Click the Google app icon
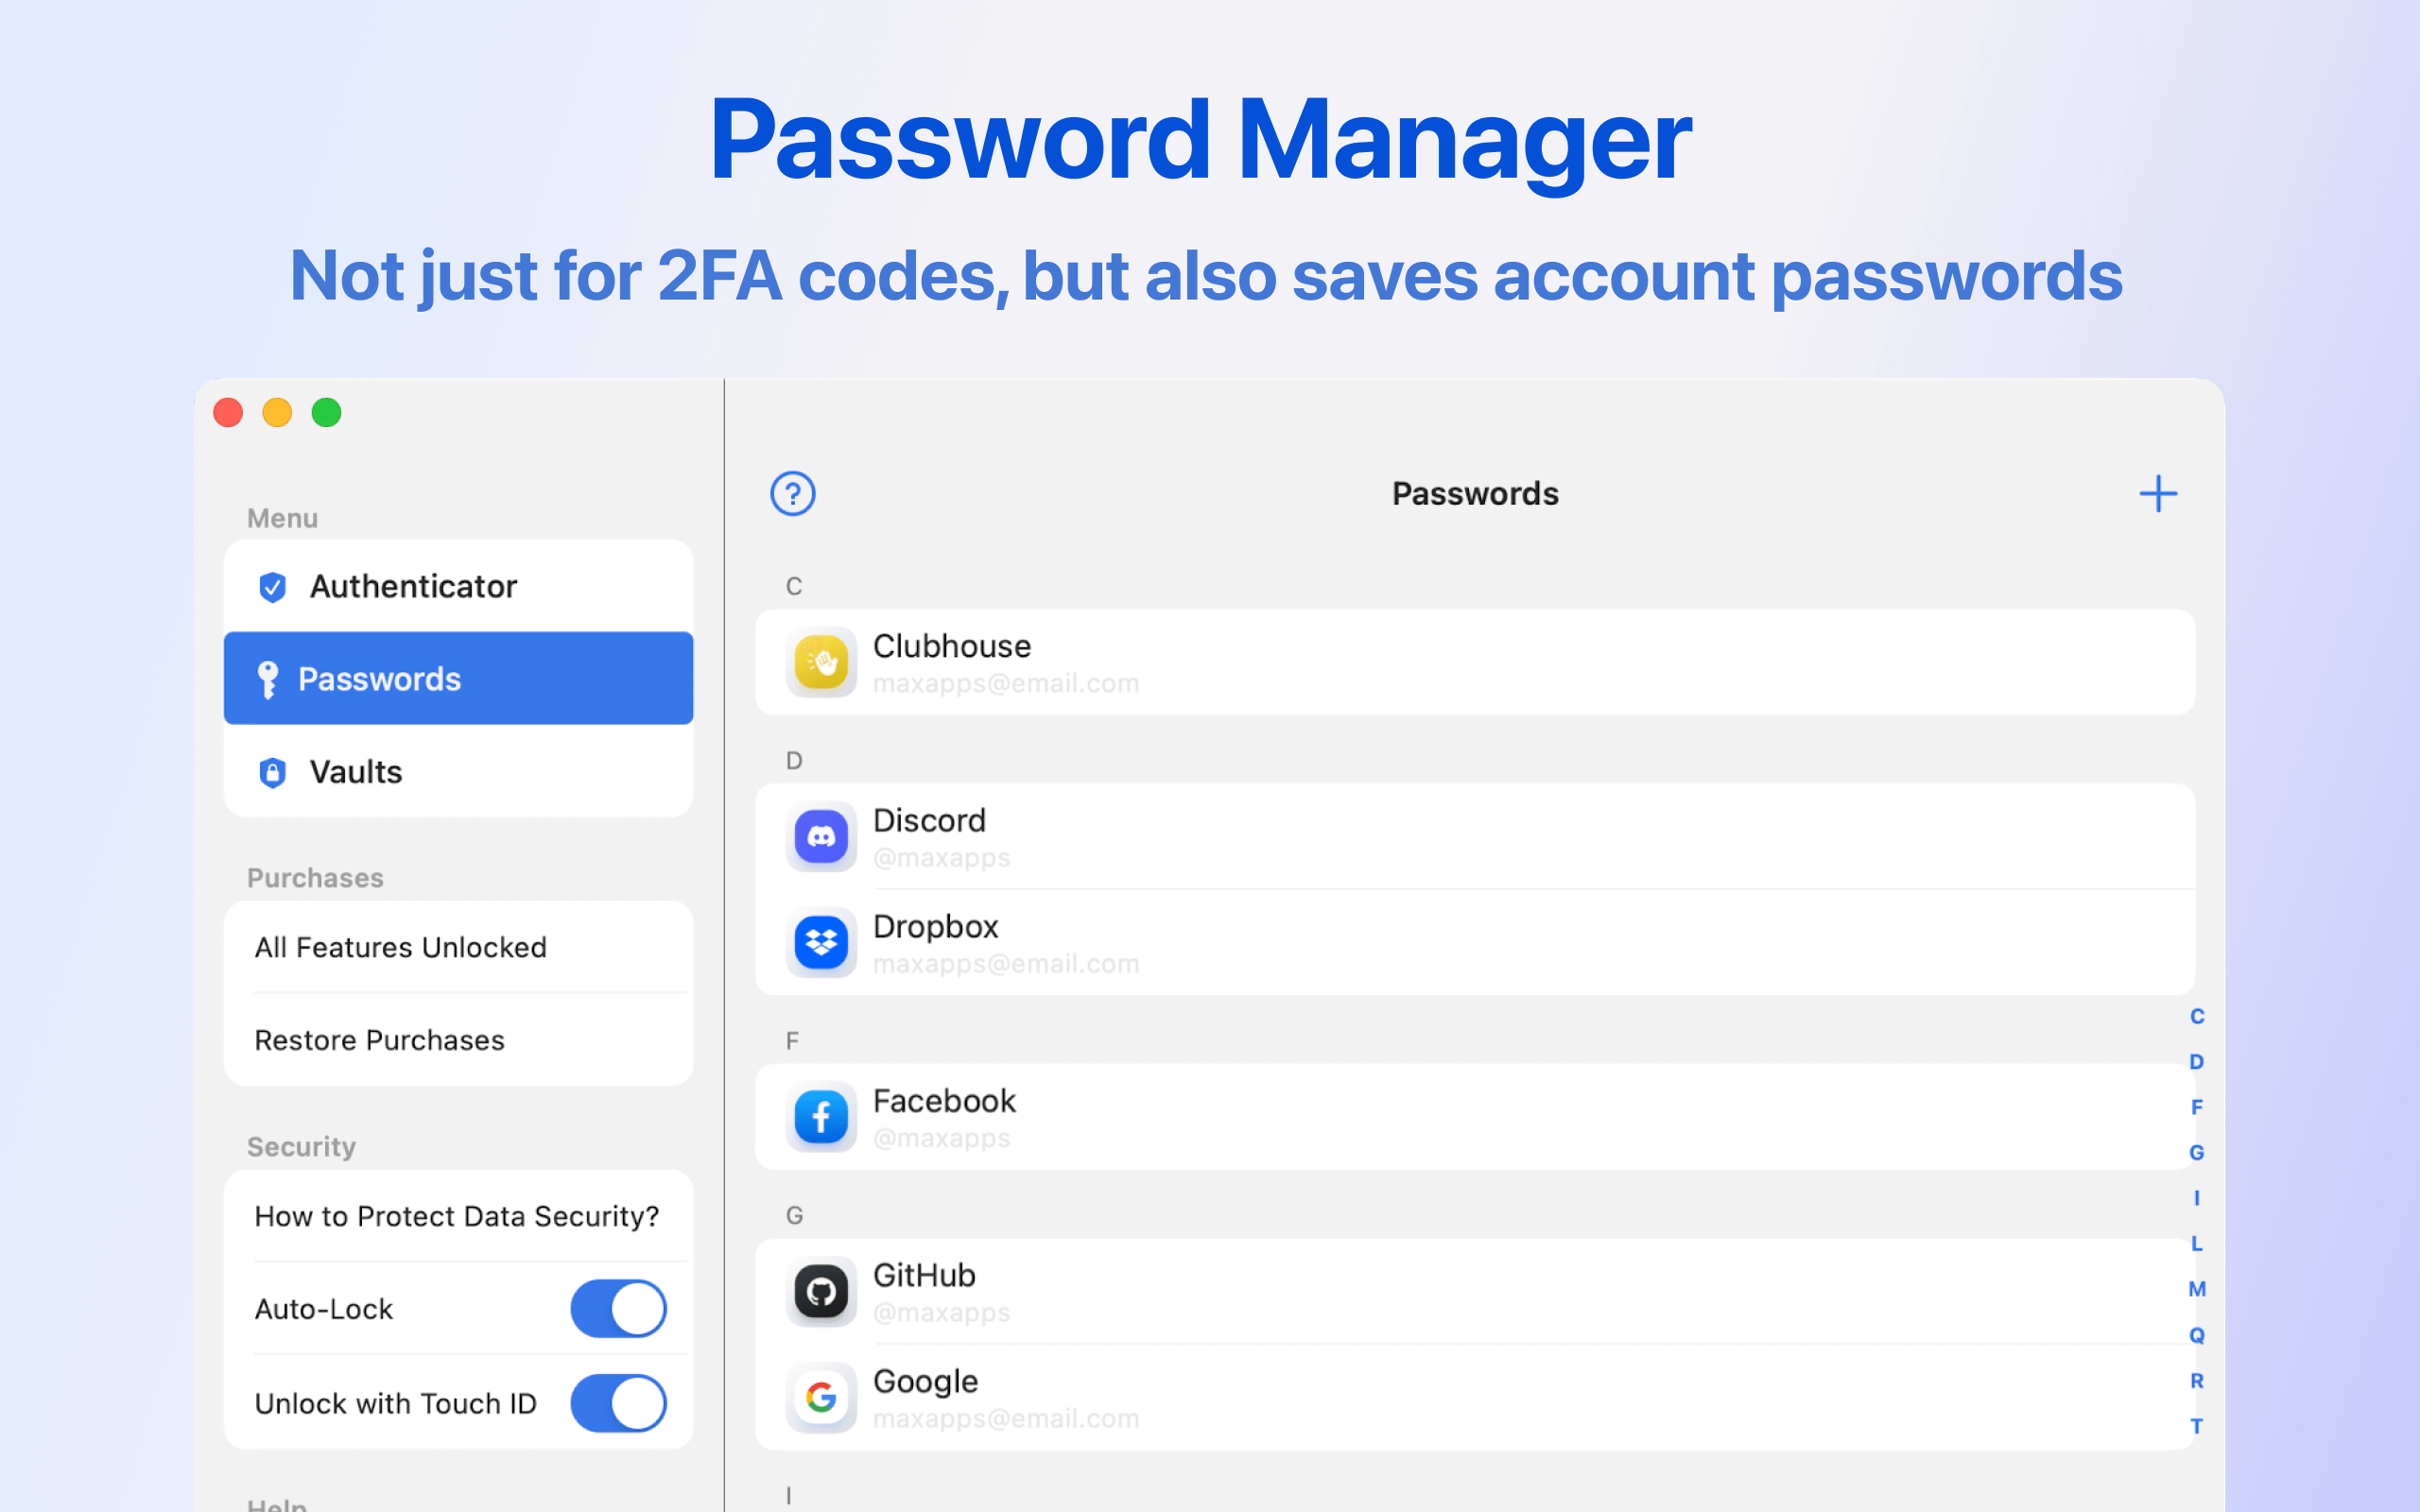2420x1512 pixels. [821, 1397]
